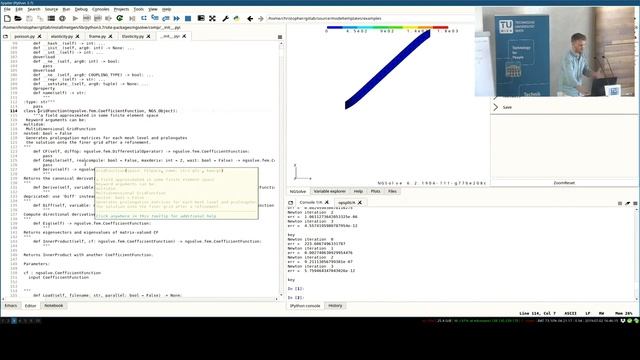Open the View menu
Image resolution: width=640 pixels, height=360 pixels.
(153, 9)
